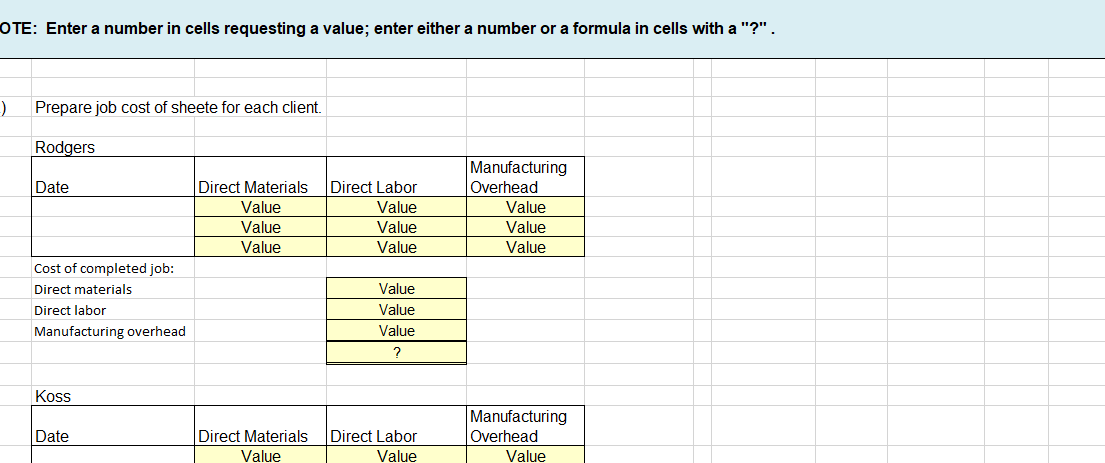Click the 'Direct labor' summary label
Screen dimensions: 1105x463
click(70, 310)
